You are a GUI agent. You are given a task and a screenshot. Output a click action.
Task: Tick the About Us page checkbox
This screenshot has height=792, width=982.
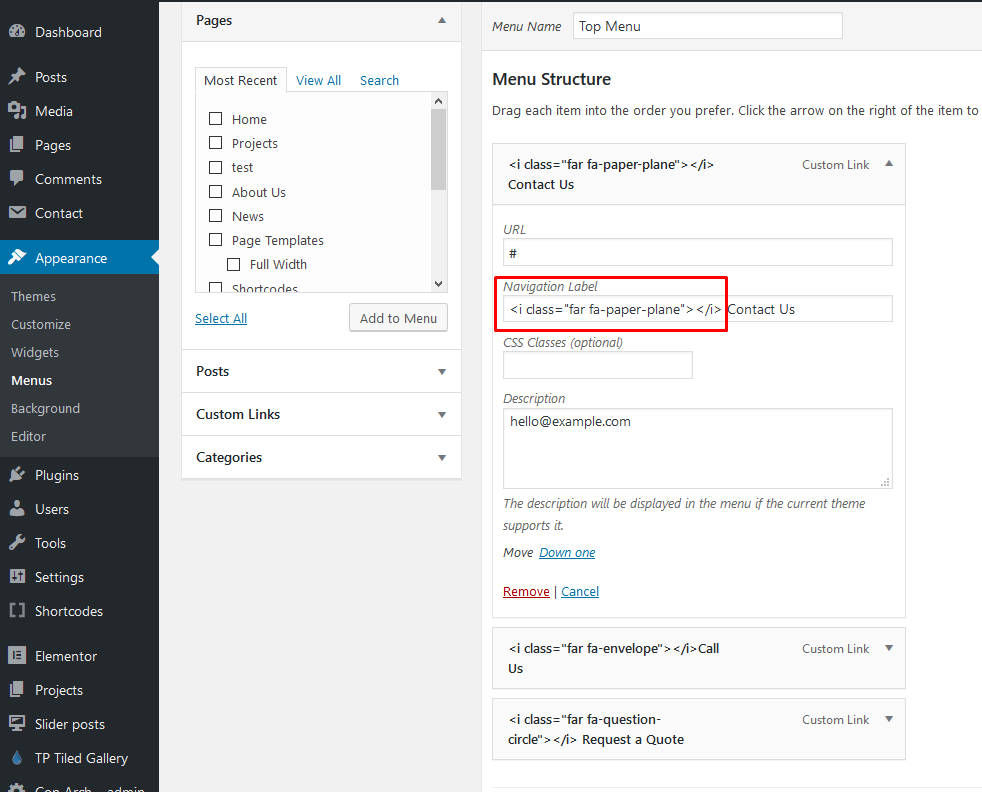pyautogui.click(x=215, y=192)
